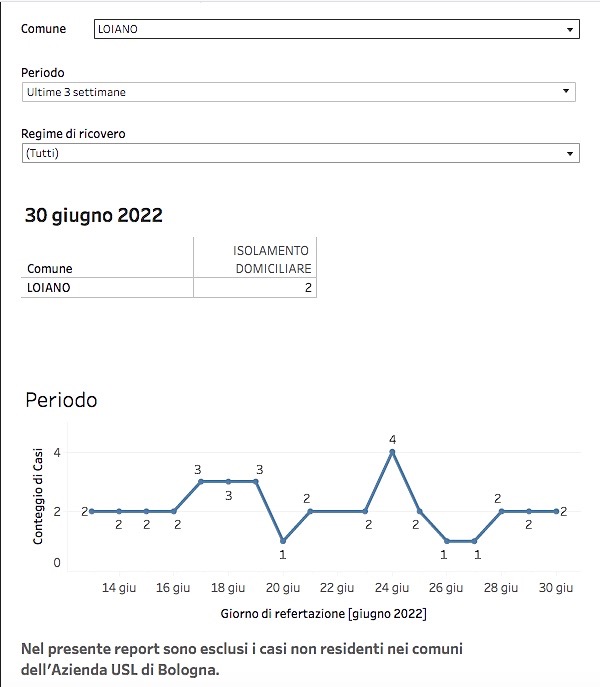Click the Conteggio di Casi axis title
The width and height of the screenshot is (600, 687).
tap(38, 496)
